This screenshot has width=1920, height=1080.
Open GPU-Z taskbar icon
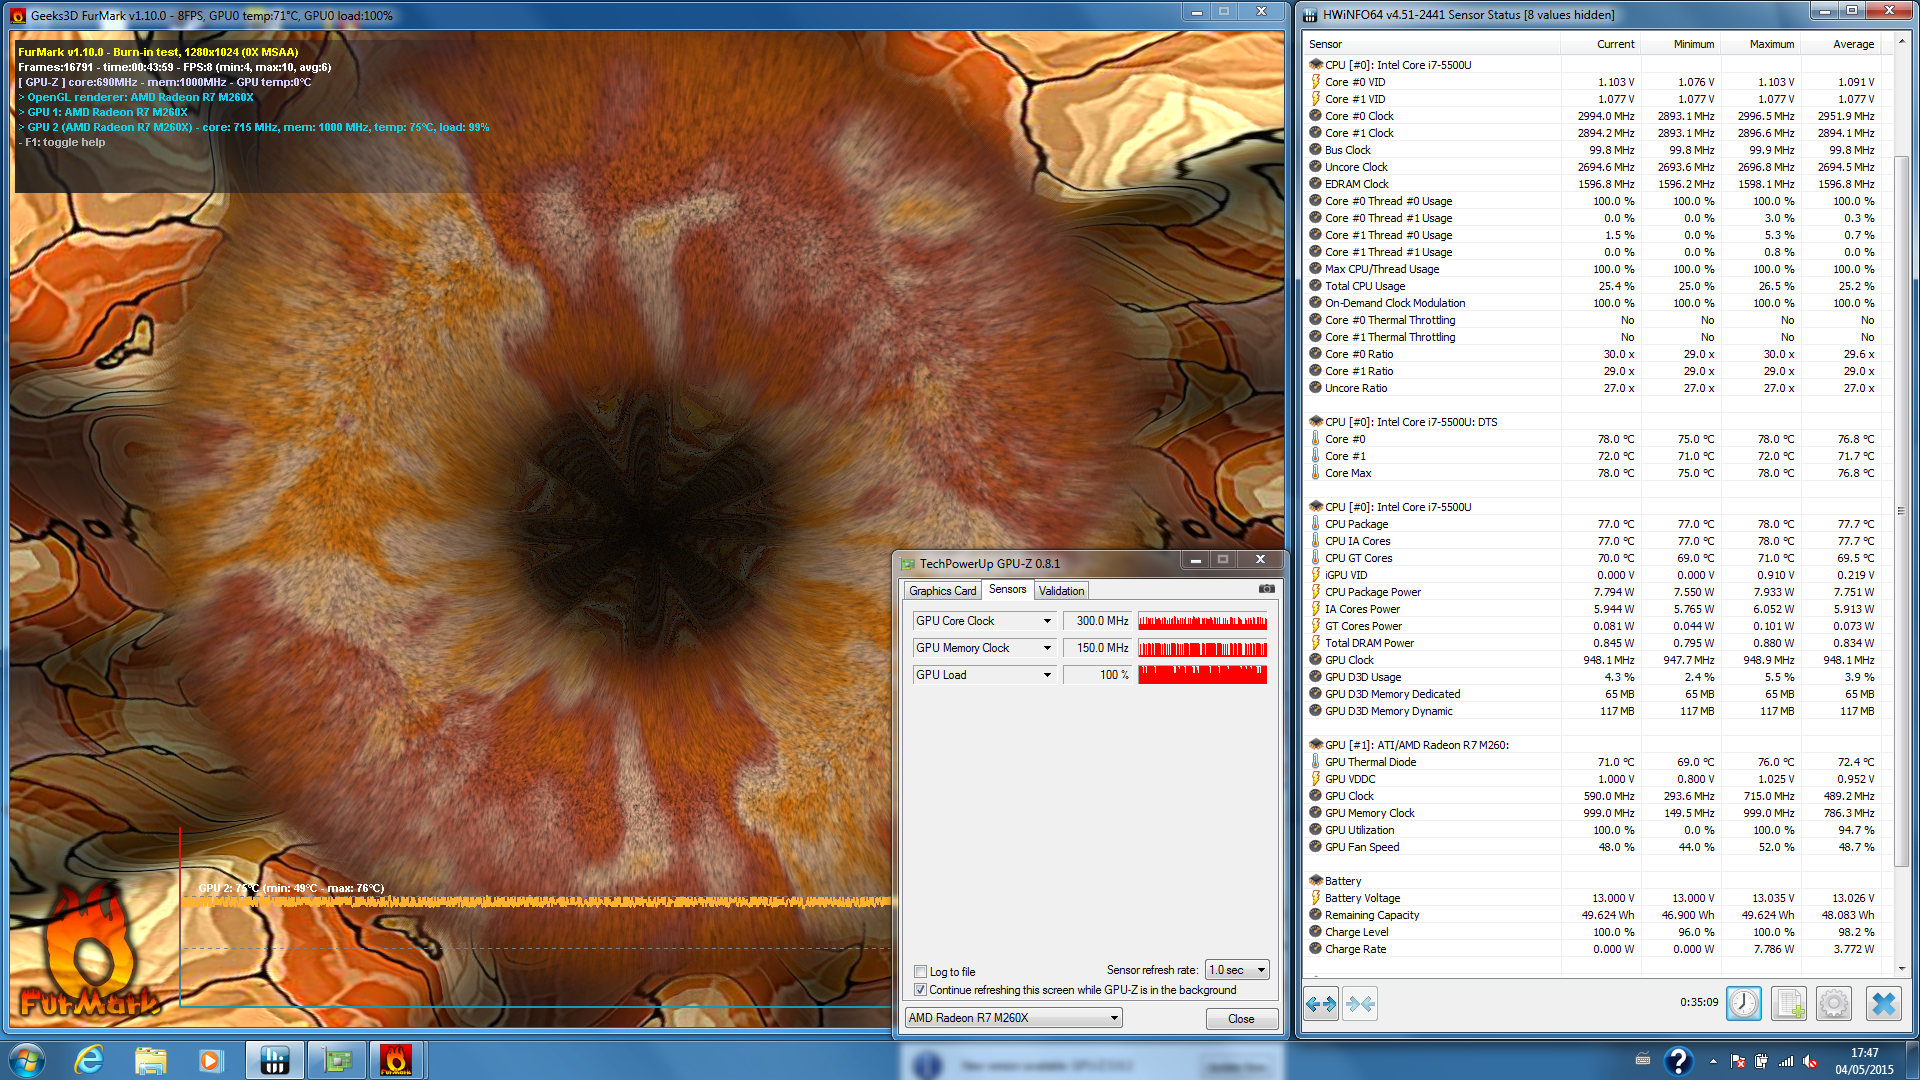[336, 1060]
